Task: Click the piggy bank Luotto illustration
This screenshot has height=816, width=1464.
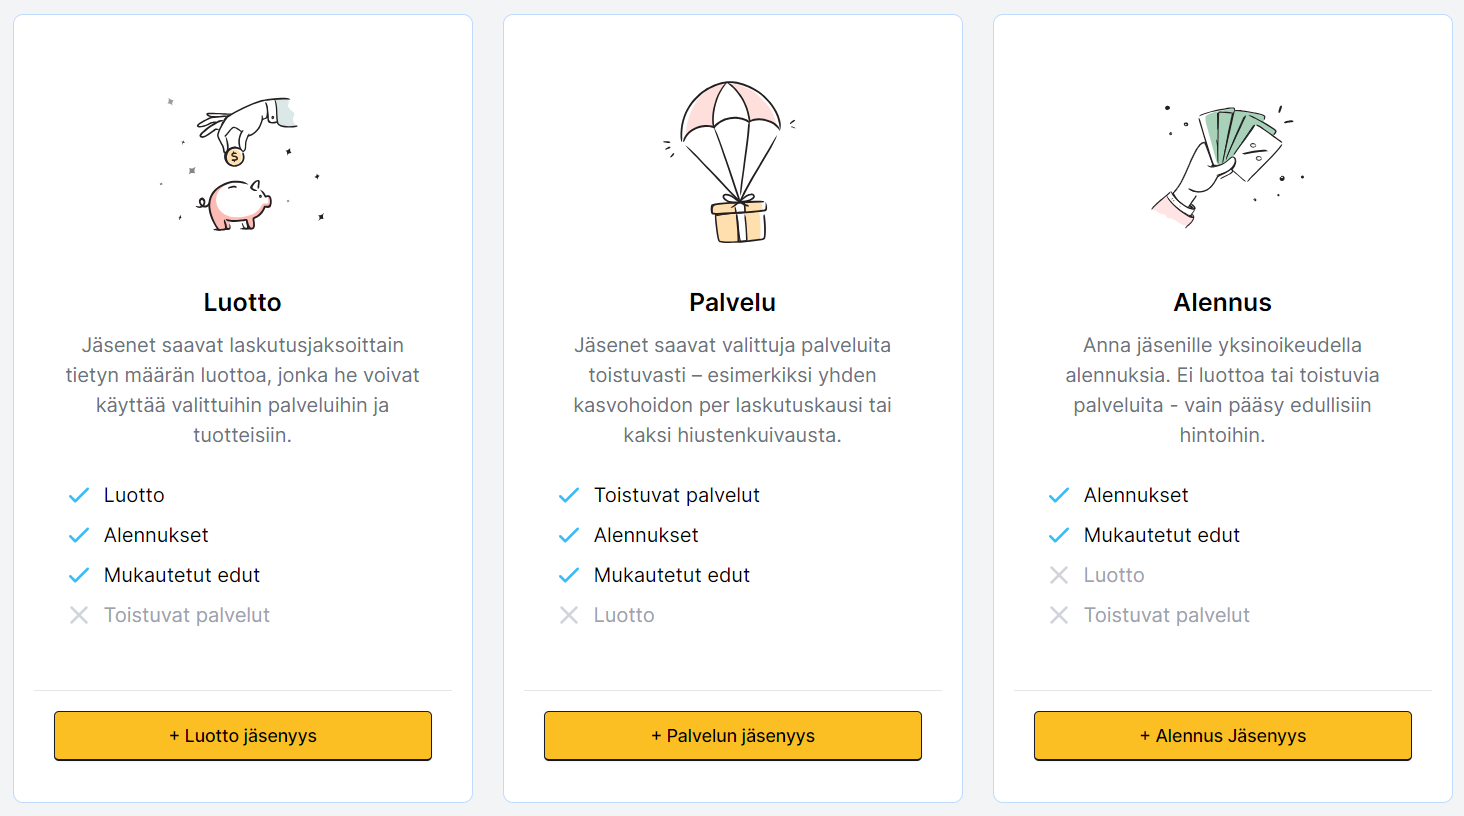Action: click(x=242, y=163)
